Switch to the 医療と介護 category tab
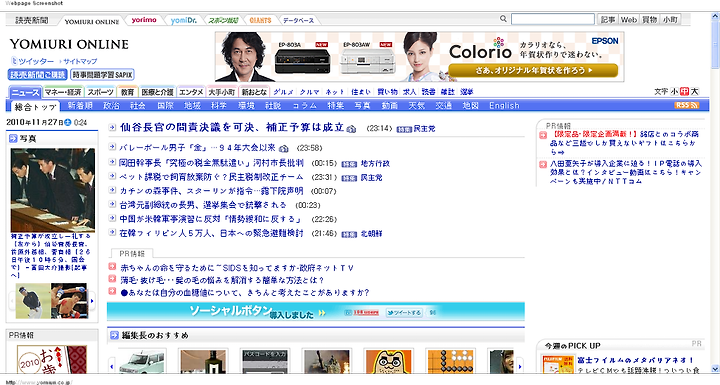 (x=157, y=92)
